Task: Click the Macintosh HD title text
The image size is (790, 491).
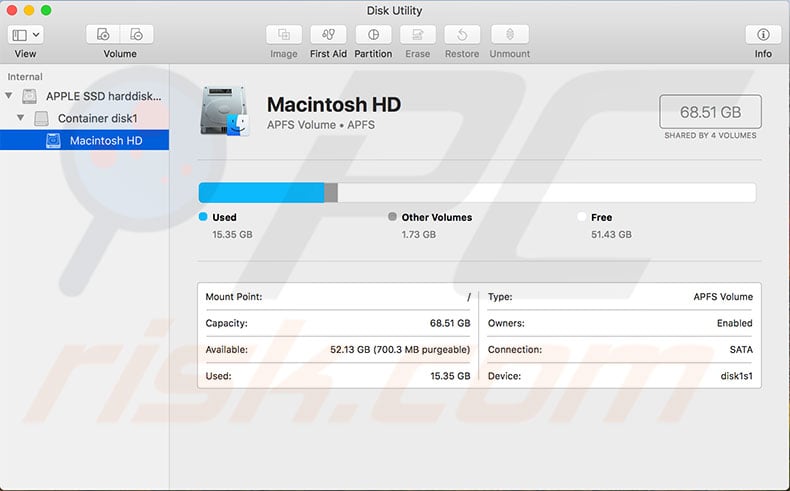Action: click(x=334, y=105)
